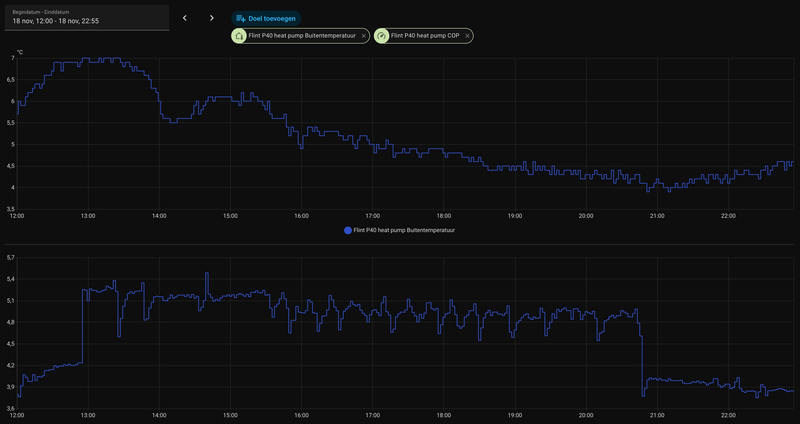Click the 15:00 label on COP chart axis
Viewport: 800px width, 424px height.
click(230, 414)
